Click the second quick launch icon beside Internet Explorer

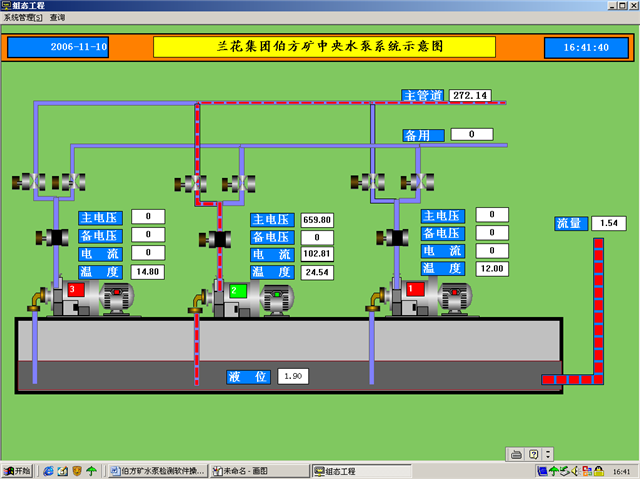(62, 471)
